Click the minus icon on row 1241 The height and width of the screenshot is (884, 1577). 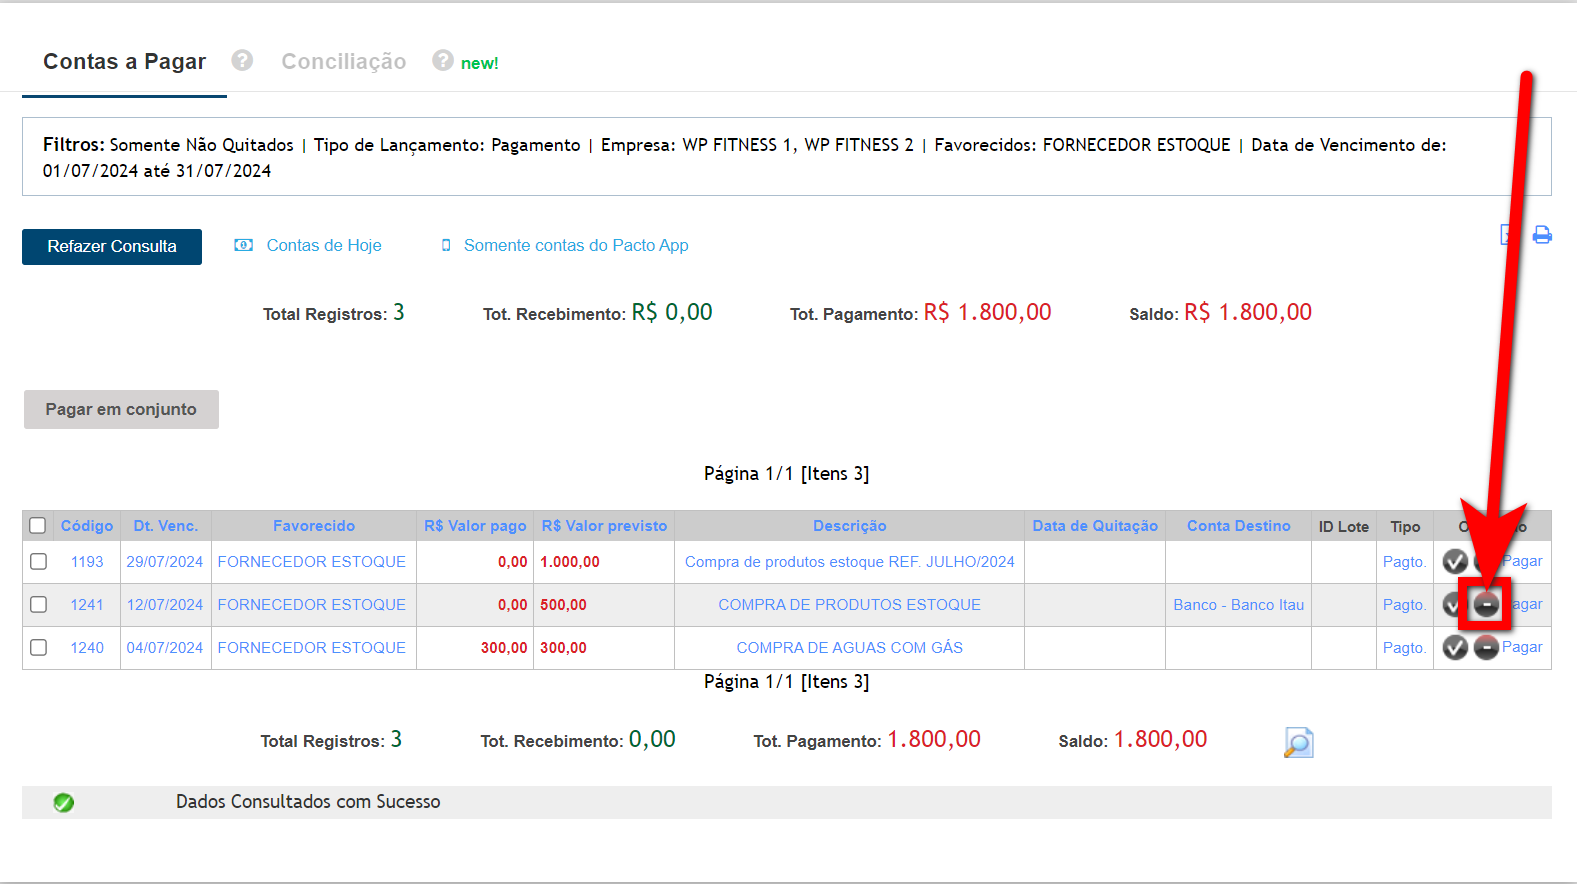point(1486,605)
